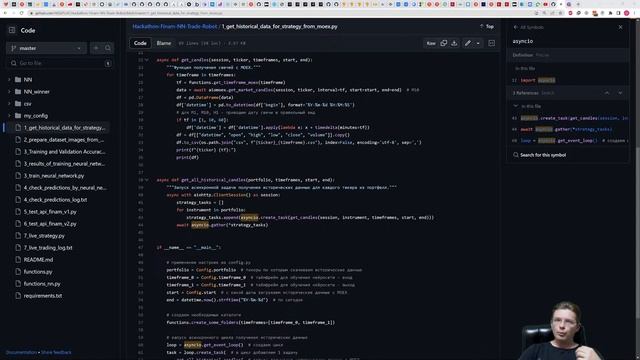Collapse the file tree side panel icon
The height and width of the screenshot is (360, 640).
12,30
